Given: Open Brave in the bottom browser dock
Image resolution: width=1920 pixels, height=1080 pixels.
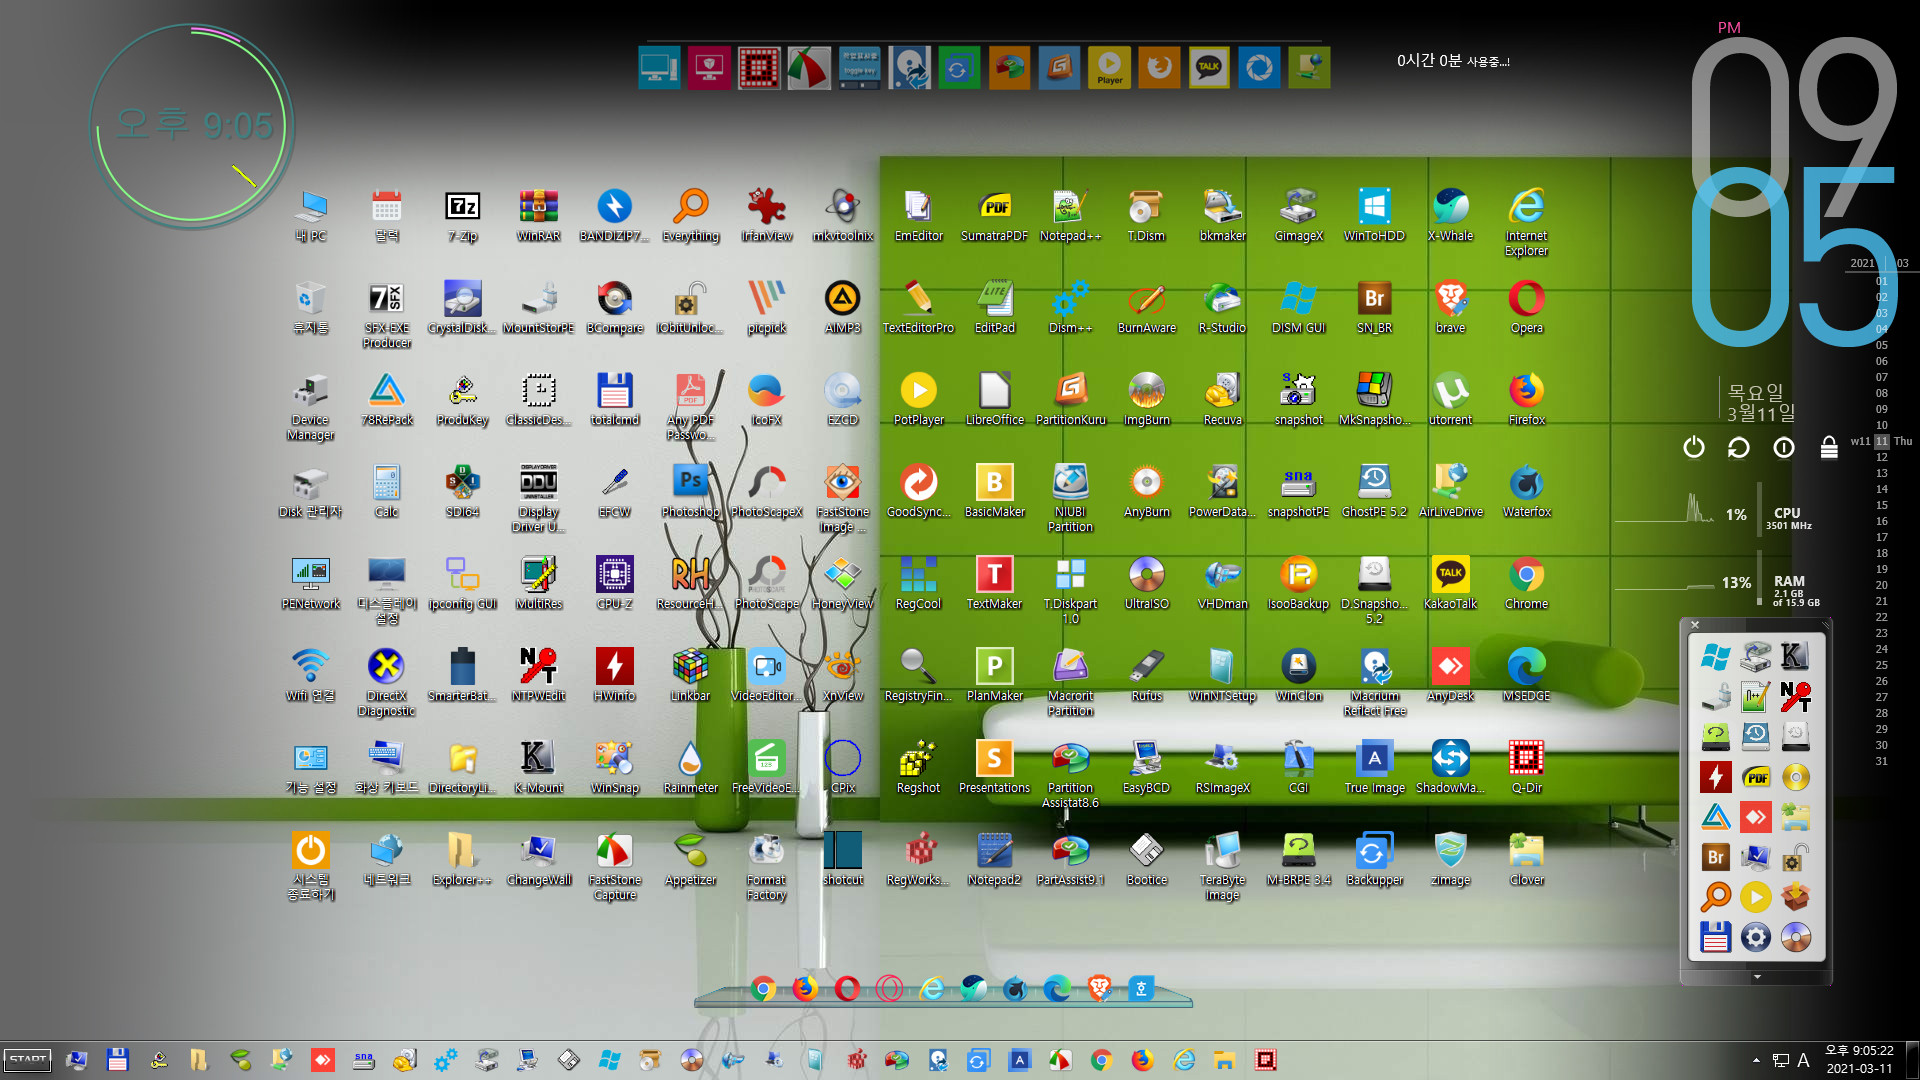Looking at the screenshot, I should [x=1099, y=989].
